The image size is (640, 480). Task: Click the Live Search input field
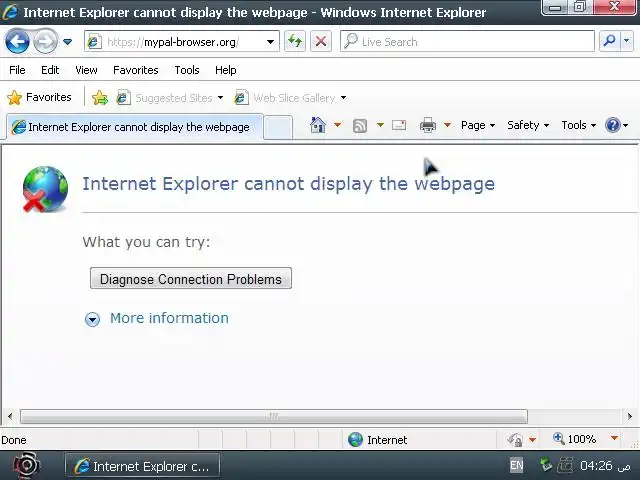tap(467, 41)
